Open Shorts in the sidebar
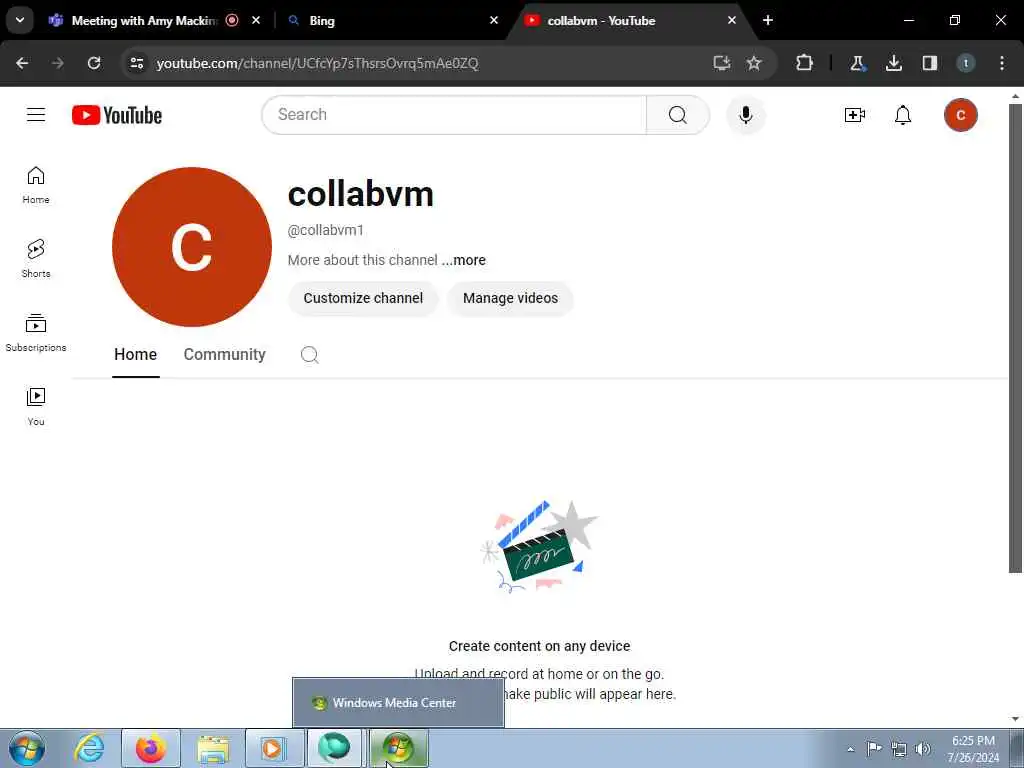The width and height of the screenshot is (1024, 768). [x=36, y=259]
